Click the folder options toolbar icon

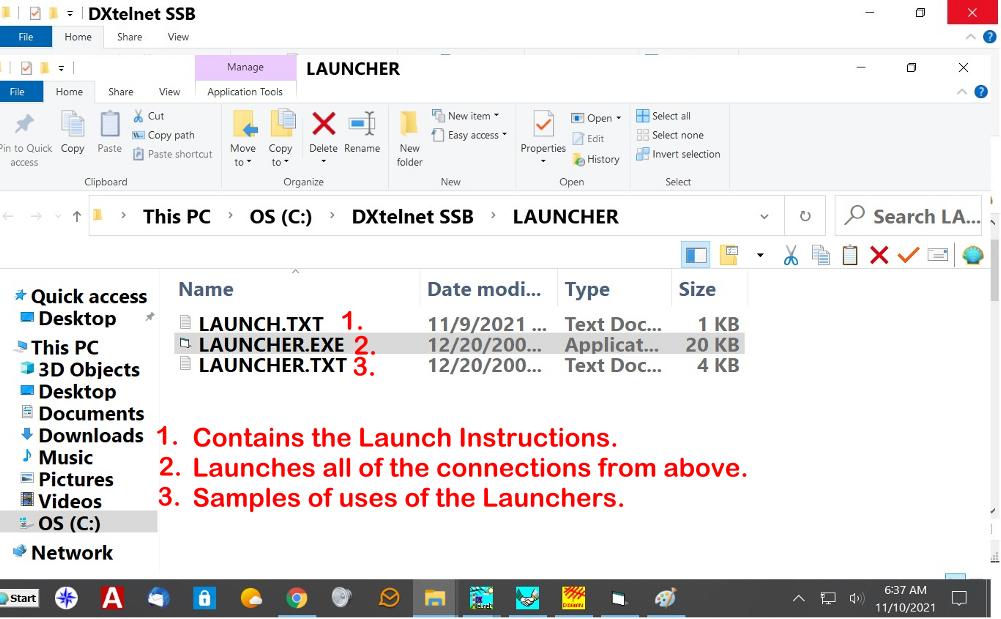pyautogui.click(x=729, y=255)
